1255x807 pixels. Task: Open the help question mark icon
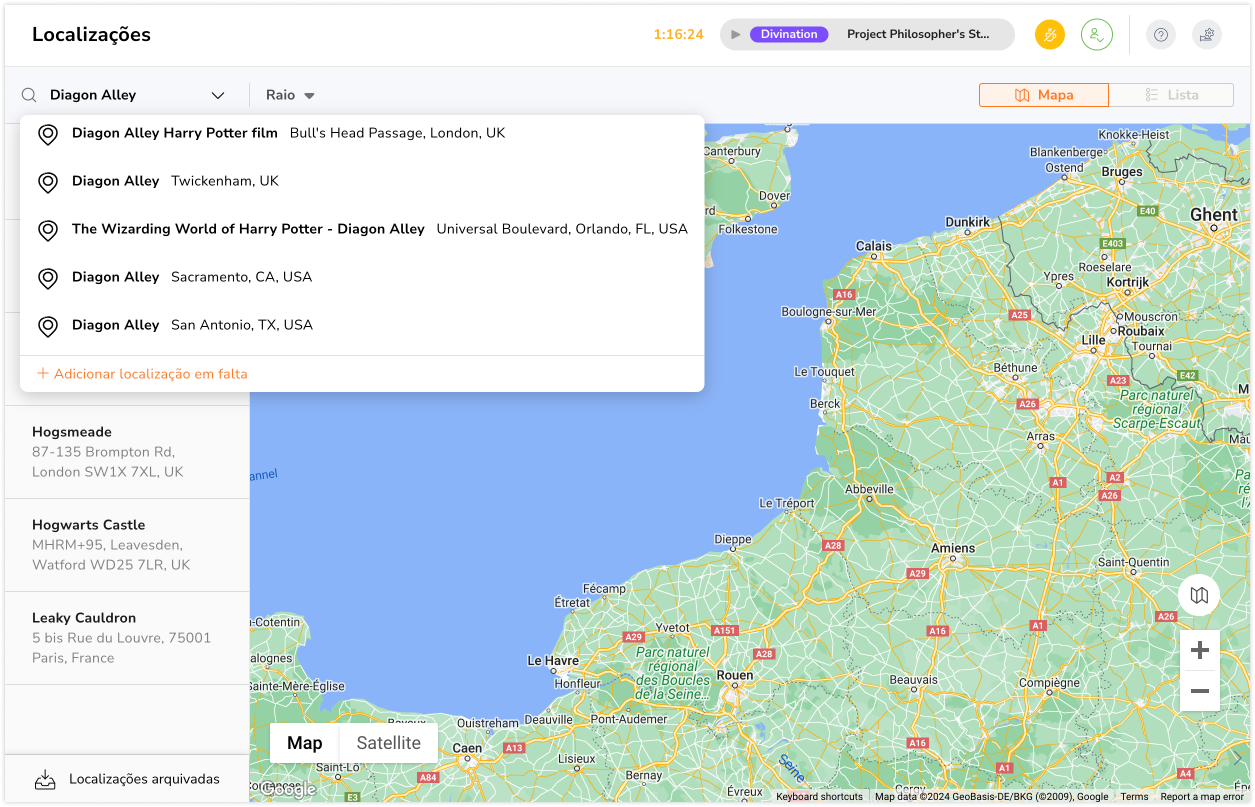click(1161, 35)
